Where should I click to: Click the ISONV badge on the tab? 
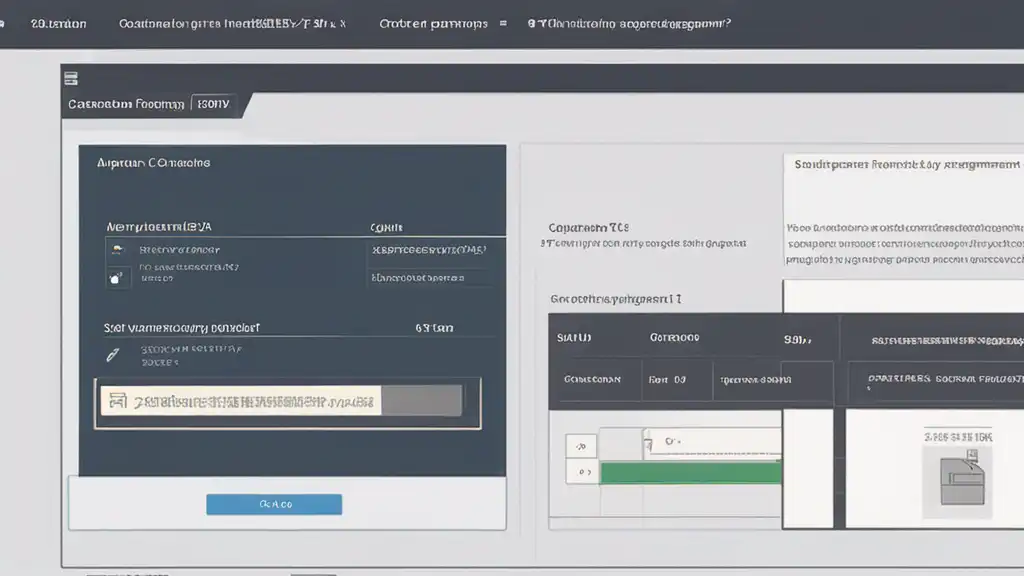pos(213,104)
